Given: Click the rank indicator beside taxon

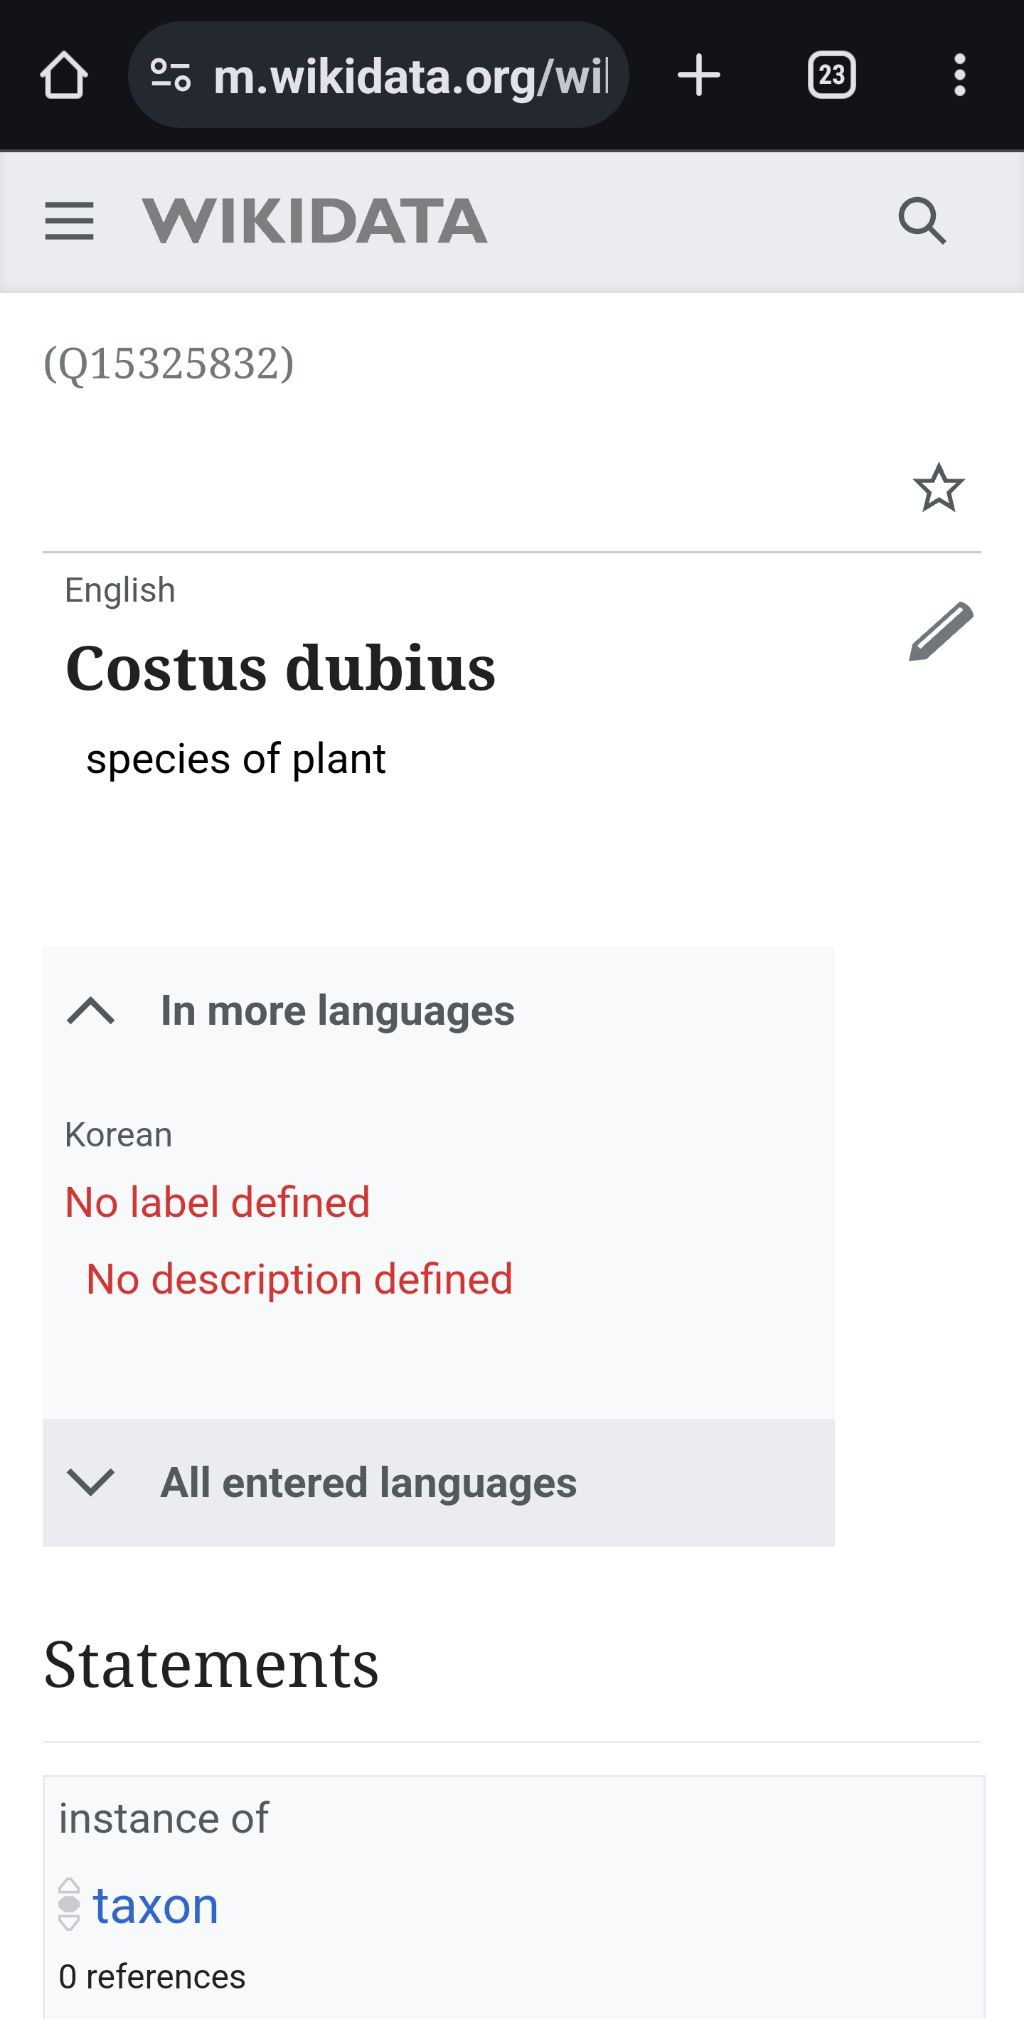Looking at the screenshot, I should [69, 1904].
